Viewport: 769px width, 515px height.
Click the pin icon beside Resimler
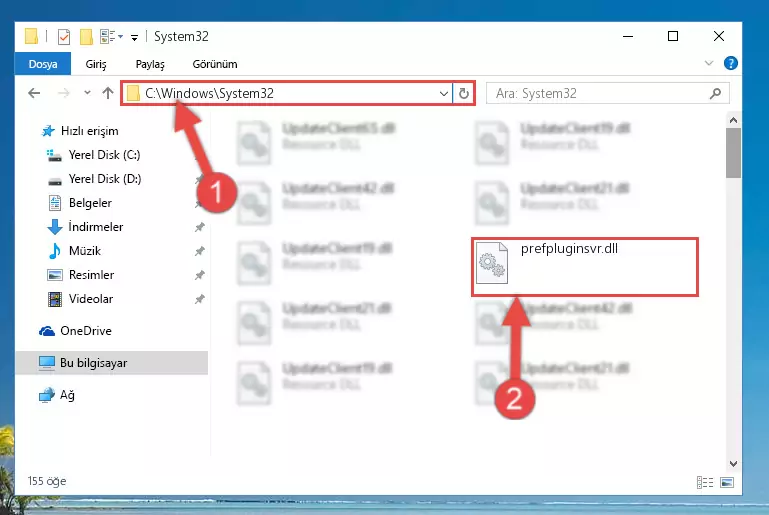click(199, 275)
